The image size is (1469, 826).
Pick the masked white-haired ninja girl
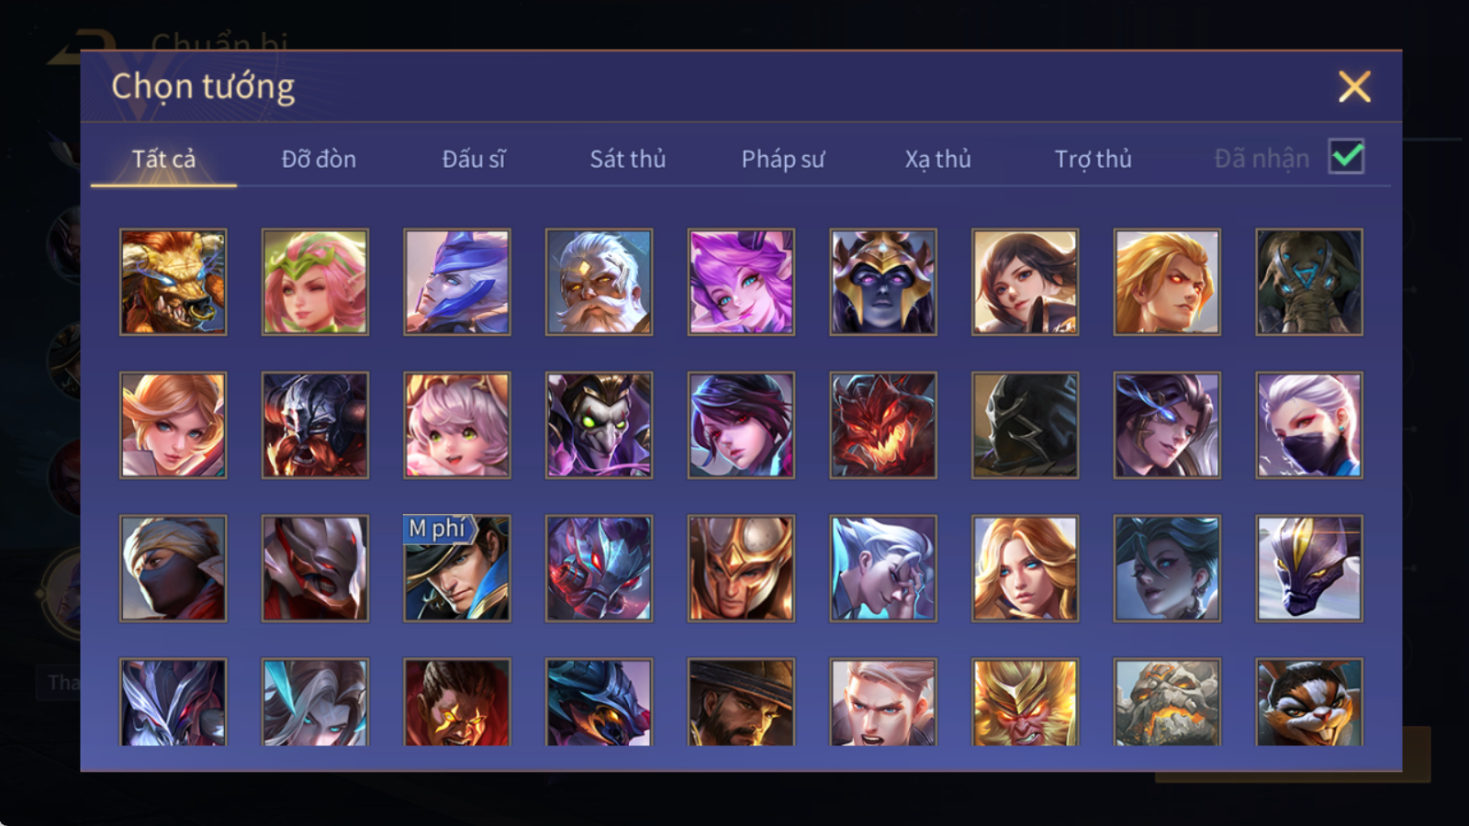click(1309, 425)
